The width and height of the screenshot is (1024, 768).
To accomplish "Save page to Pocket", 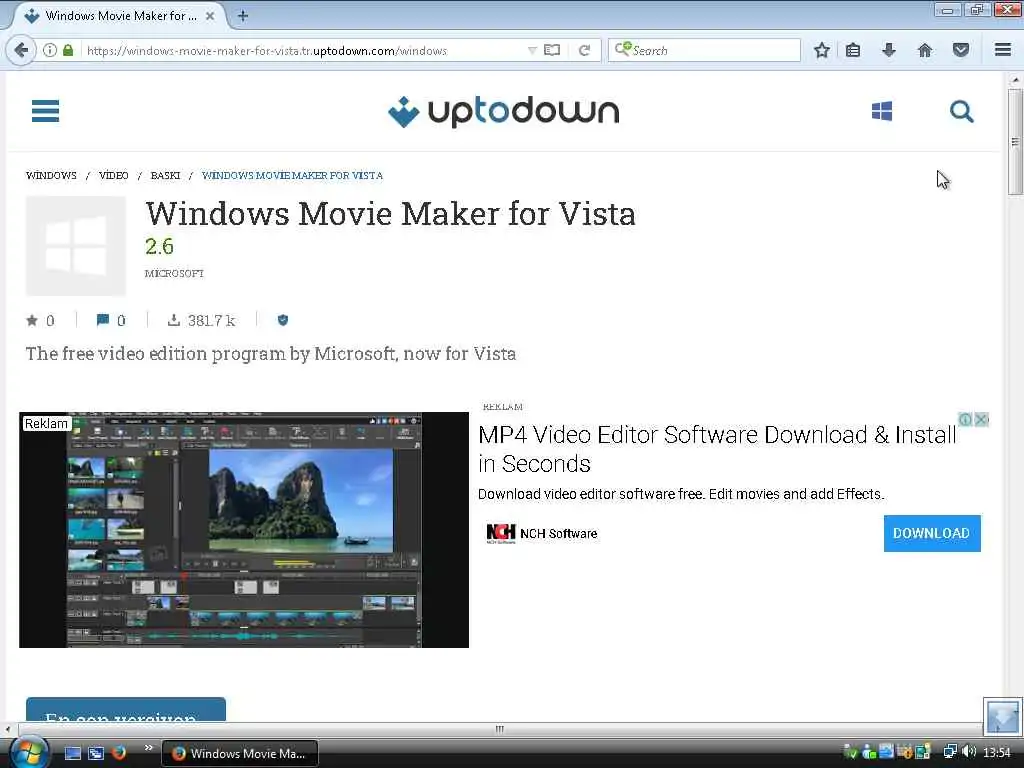I will pos(961,50).
